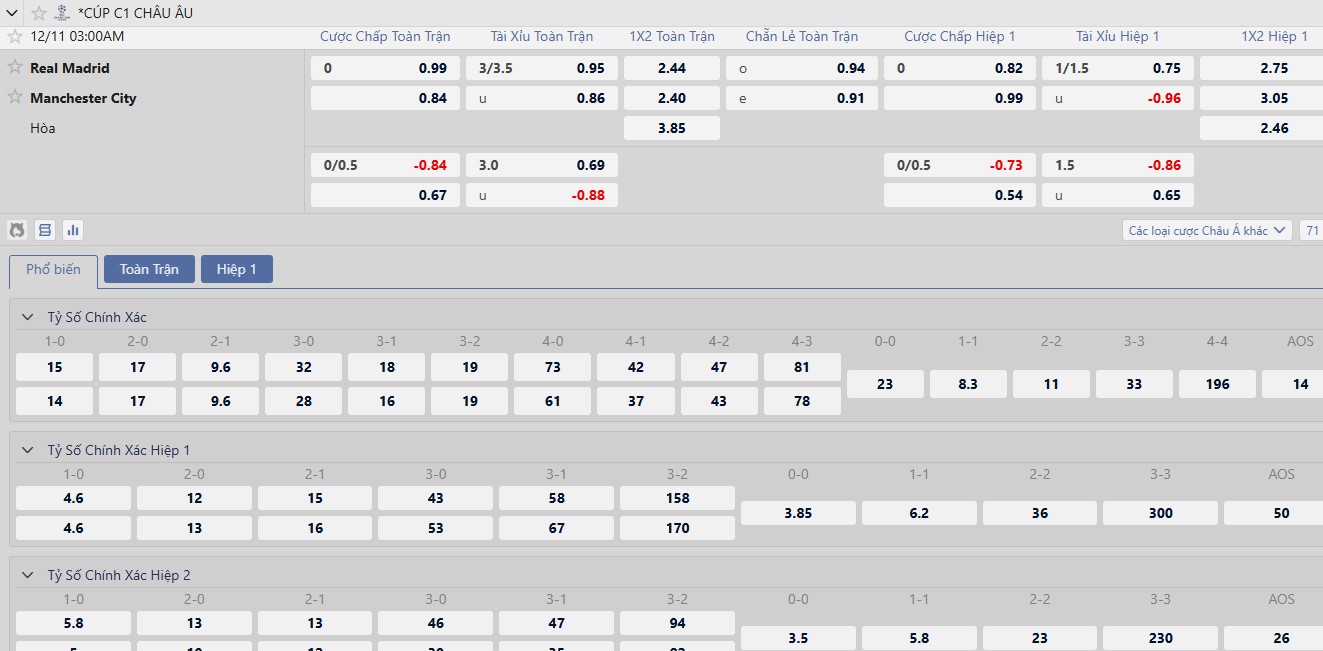Collapse the Tỷ Số Chính Xác Hiệp 2 section

coord(27,575)
